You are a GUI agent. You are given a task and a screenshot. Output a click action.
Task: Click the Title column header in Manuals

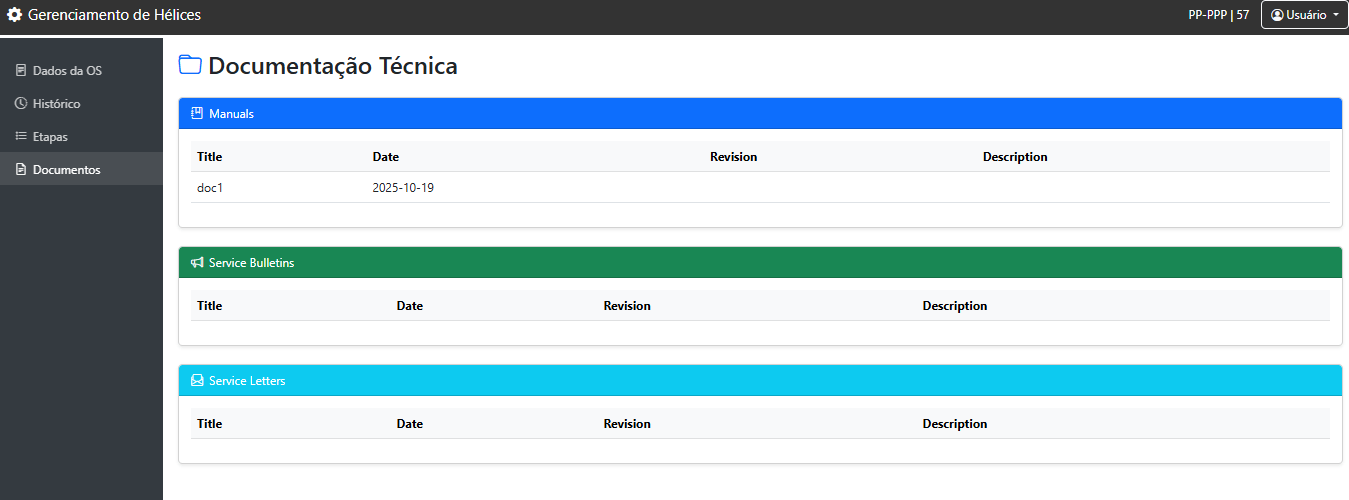point(209,157)
